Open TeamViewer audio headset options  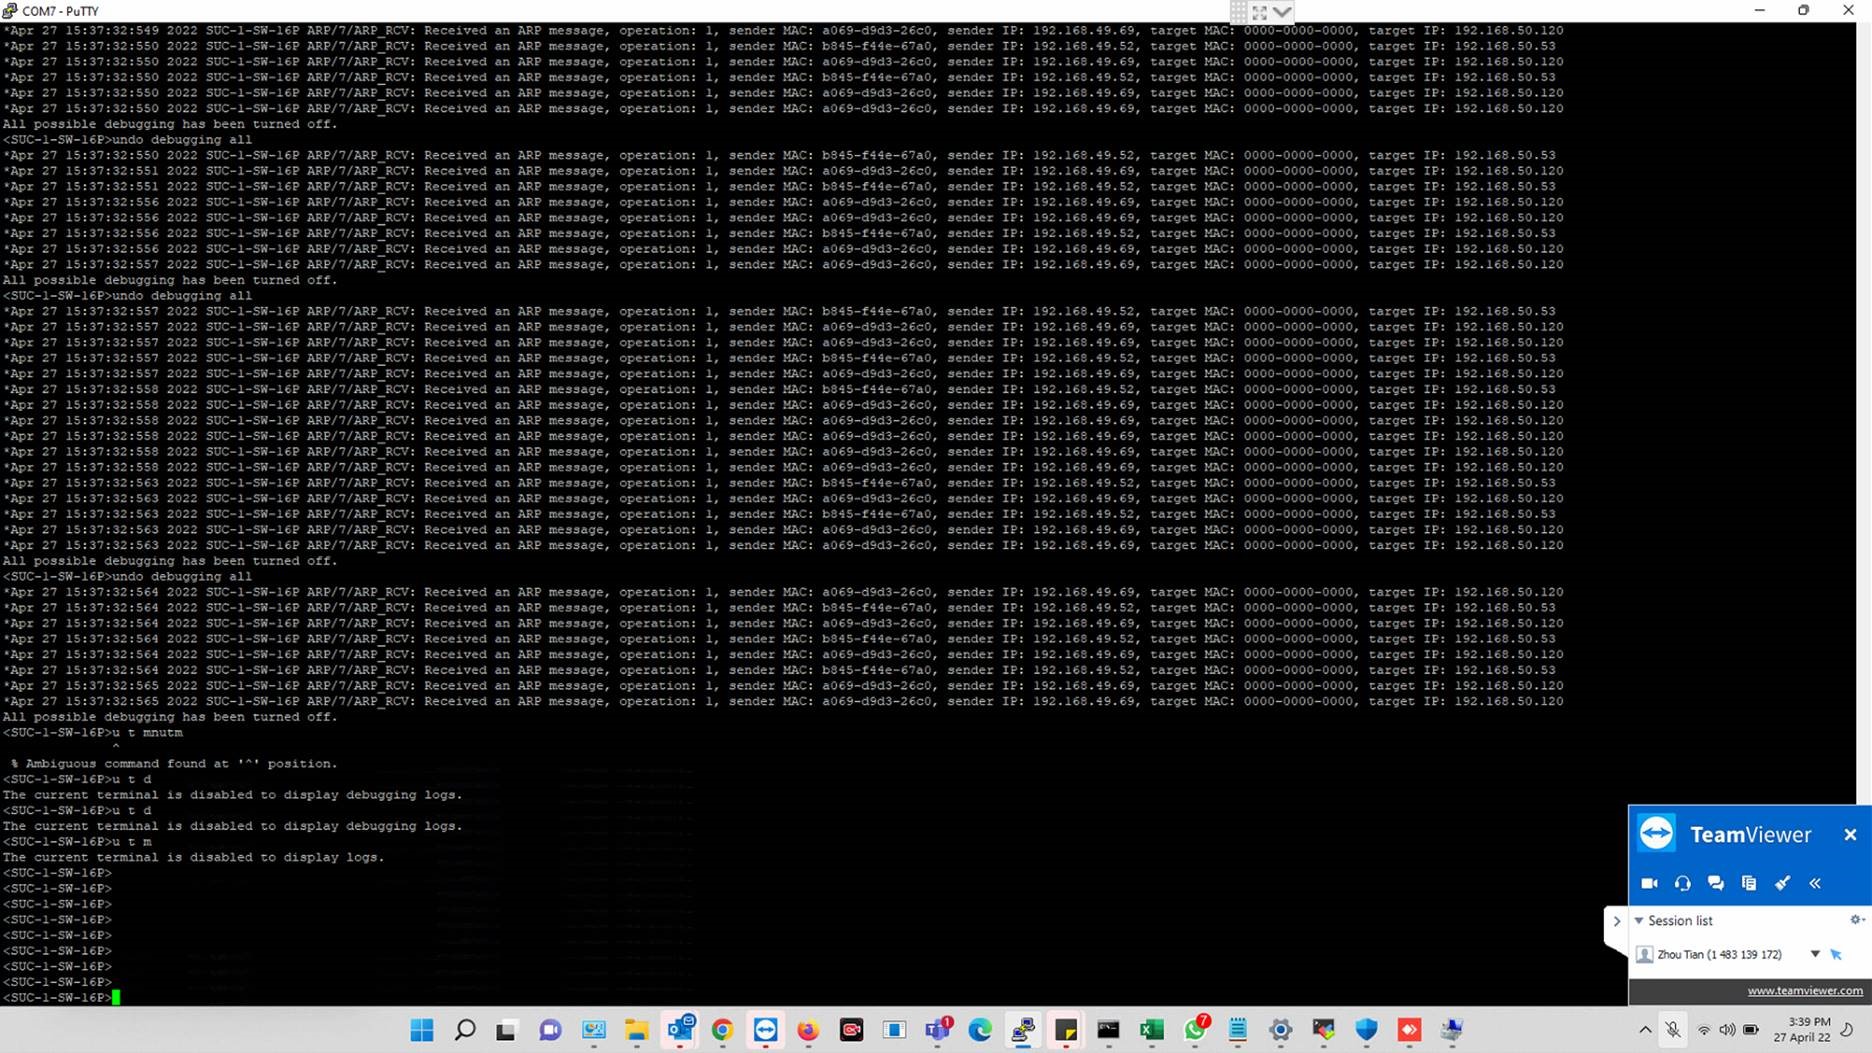[x=1683, y=883]
